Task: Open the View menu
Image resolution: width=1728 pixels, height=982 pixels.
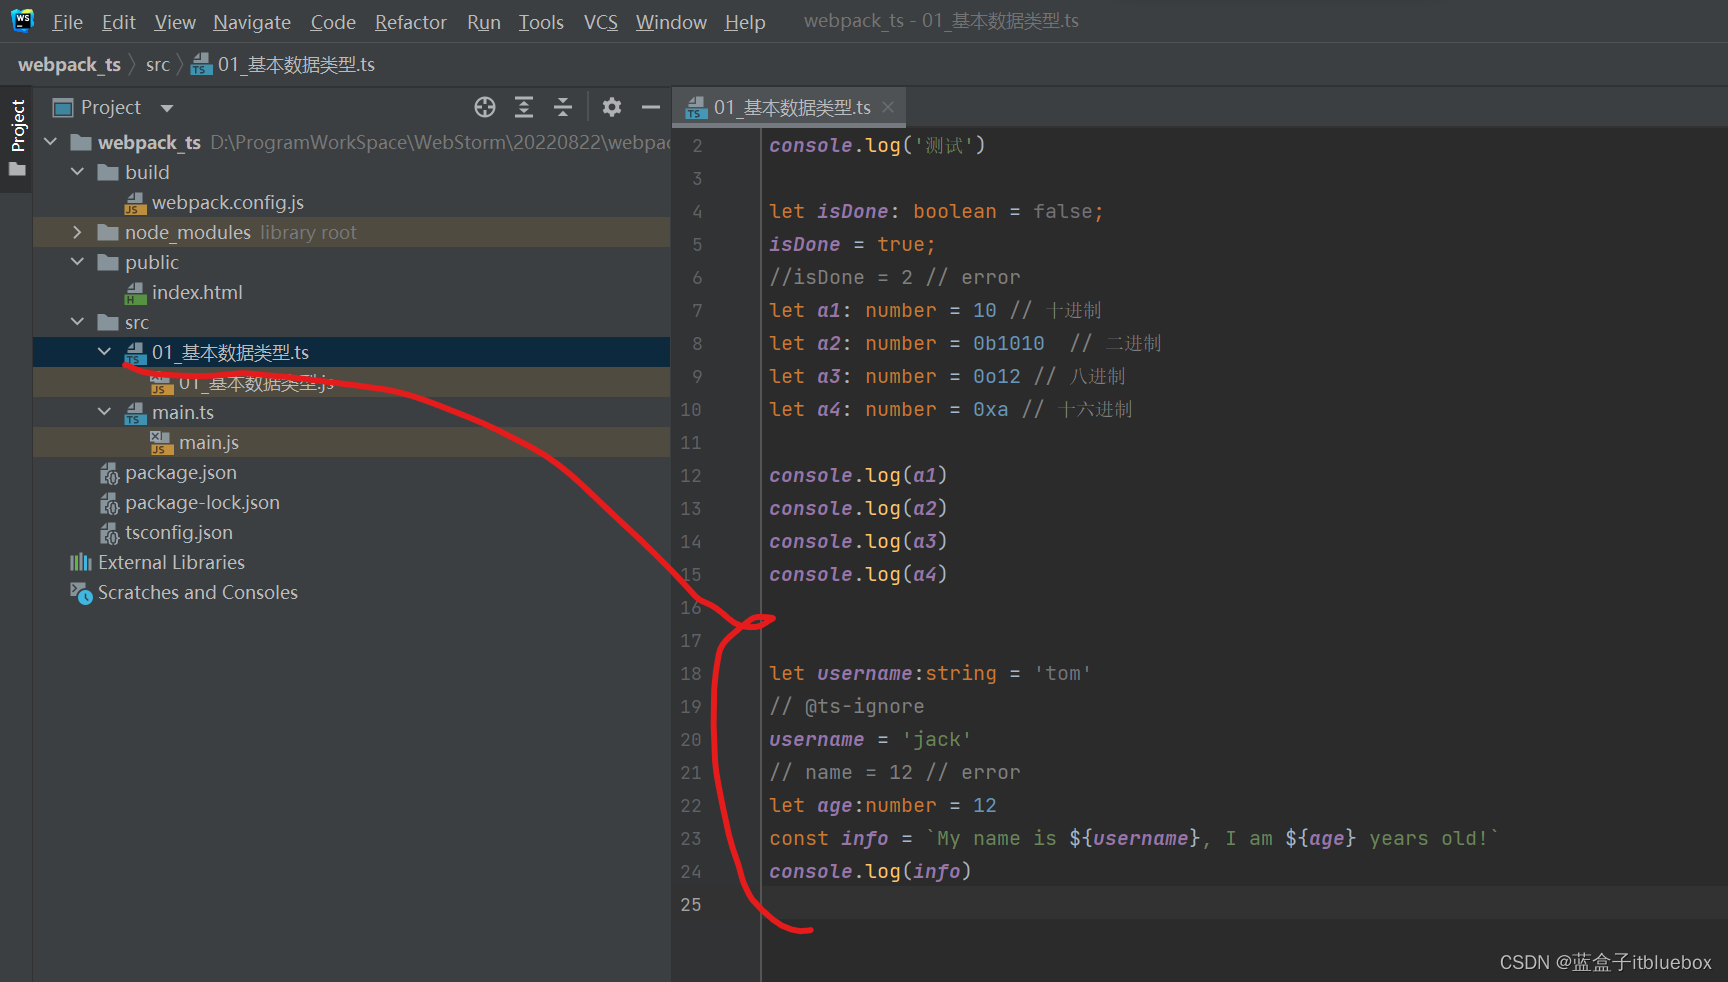Action: (x=175, y=22)
